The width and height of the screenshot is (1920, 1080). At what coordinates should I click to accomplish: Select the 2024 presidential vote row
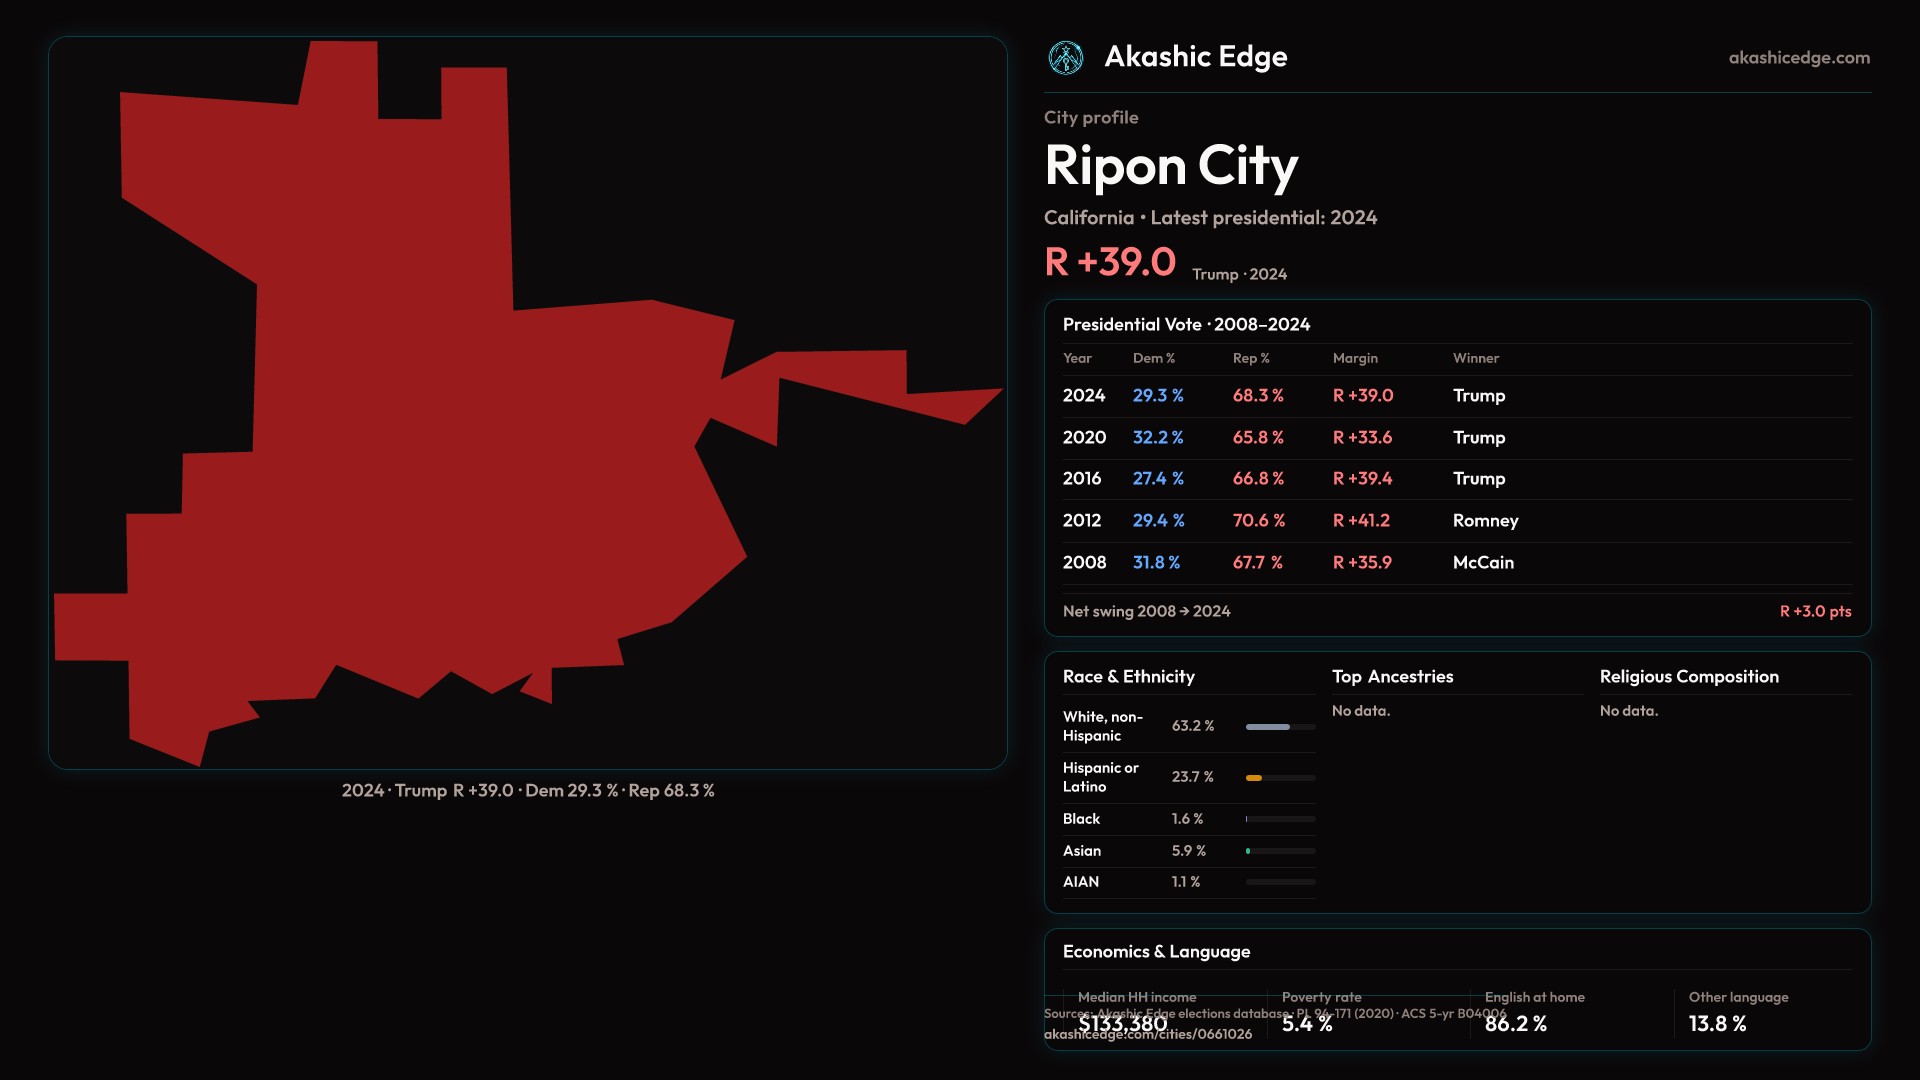click(x=1456, y=396)
